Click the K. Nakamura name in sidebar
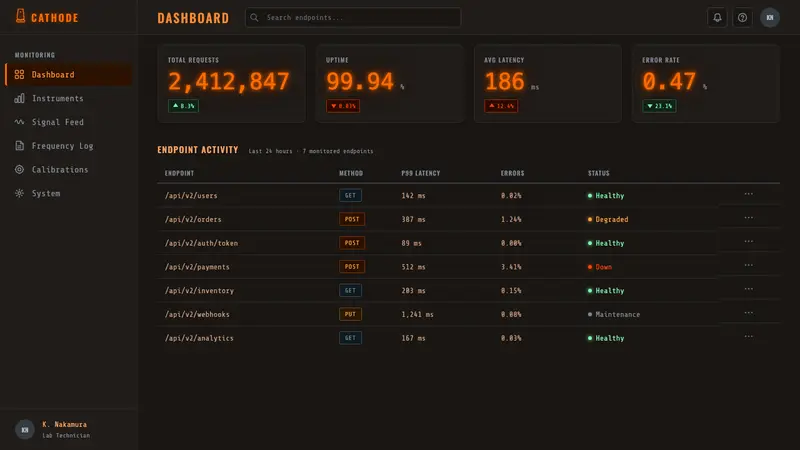Viewport: 800px width, 450px height. tap(64, 424)
